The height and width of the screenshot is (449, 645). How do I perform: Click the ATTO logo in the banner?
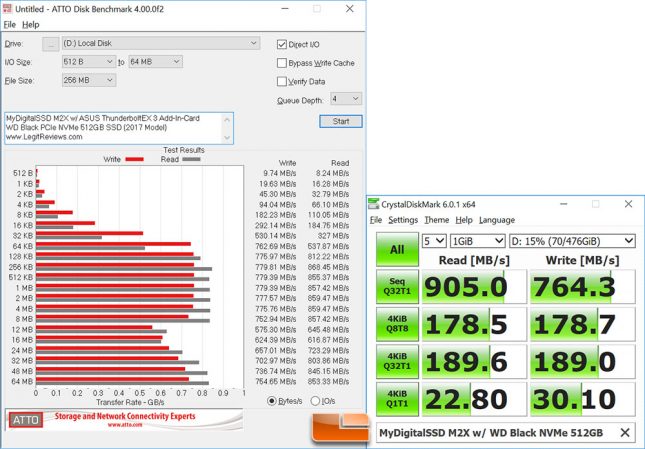pos(26,420)
